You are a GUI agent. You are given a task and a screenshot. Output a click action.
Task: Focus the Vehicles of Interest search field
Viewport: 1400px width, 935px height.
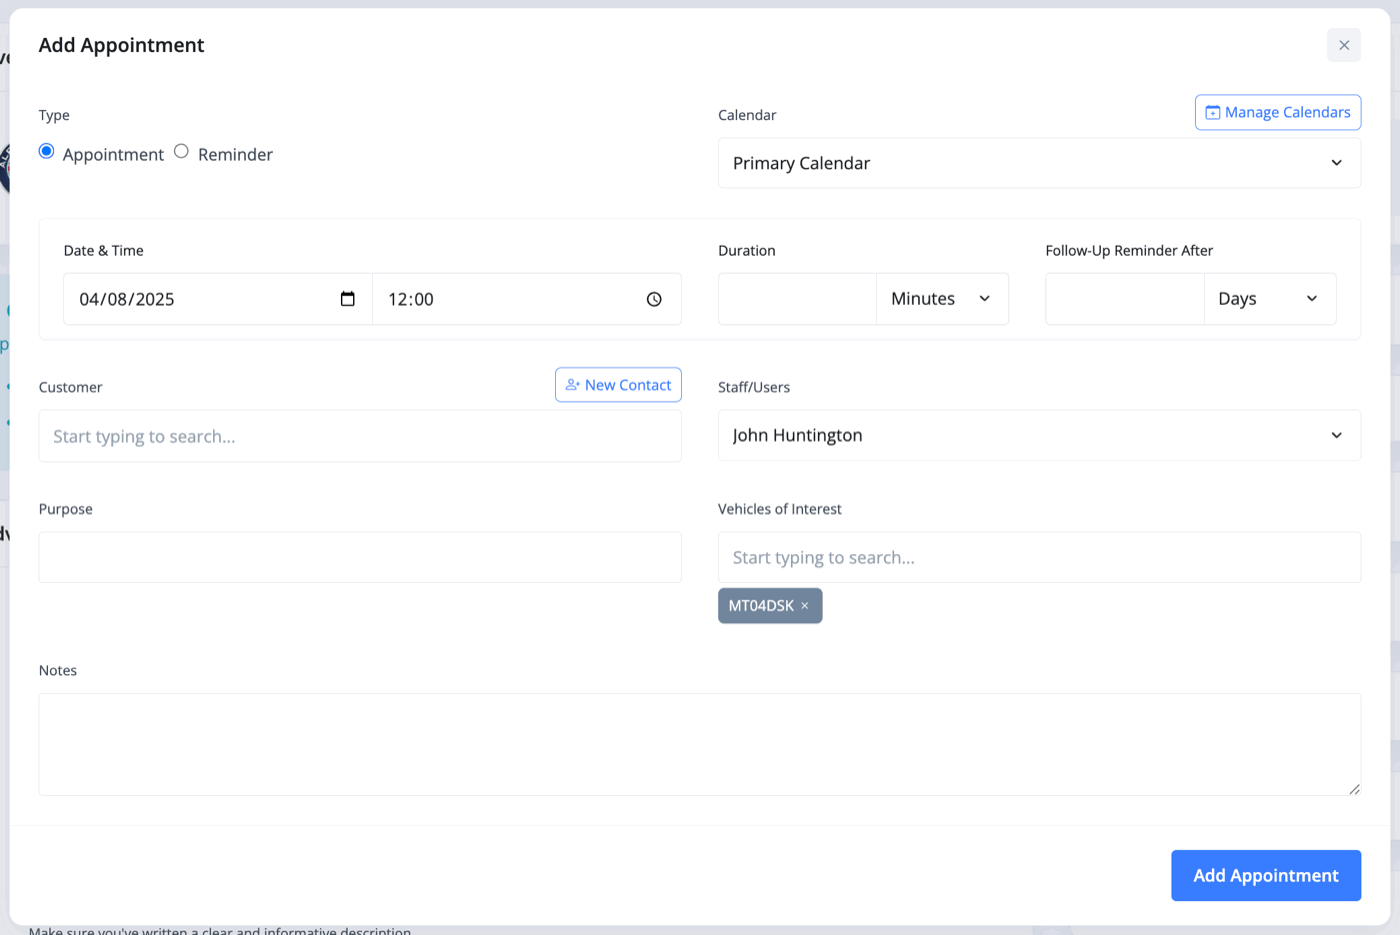click(x=1039, y=557)
